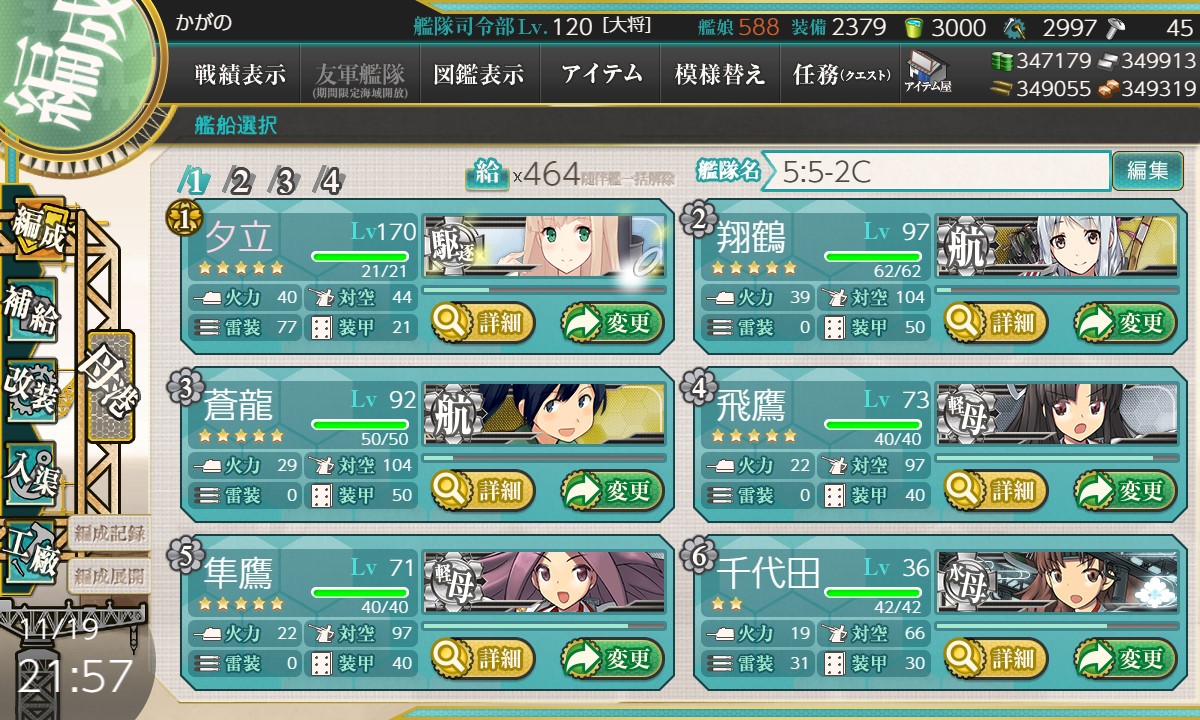Viewport: 1200px width, 720px height.
Task: Click the 母港 home port button
Action: [x=109, y=386]
